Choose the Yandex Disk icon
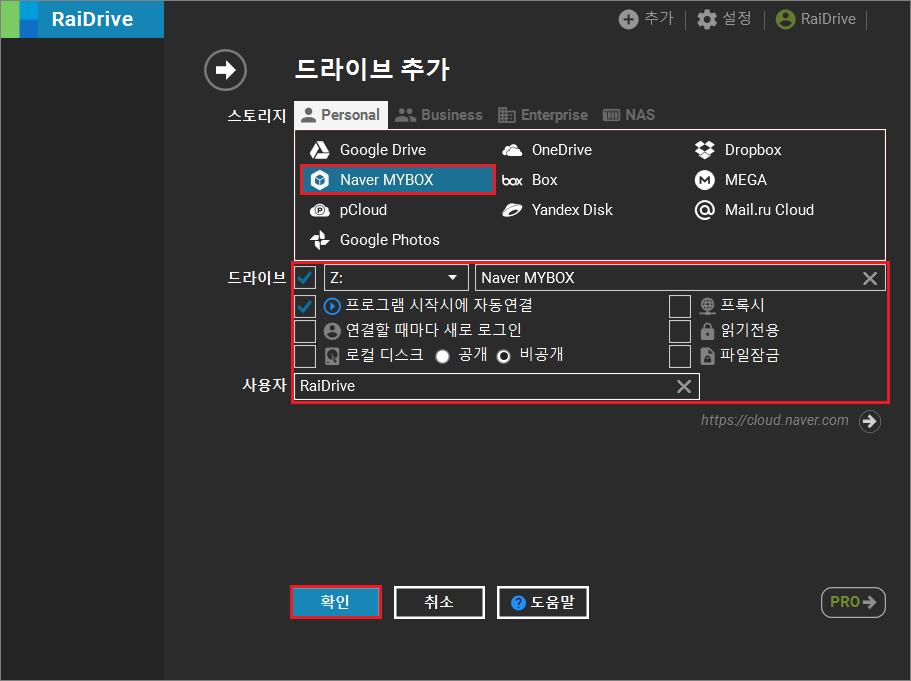 [x=512, y=210]
